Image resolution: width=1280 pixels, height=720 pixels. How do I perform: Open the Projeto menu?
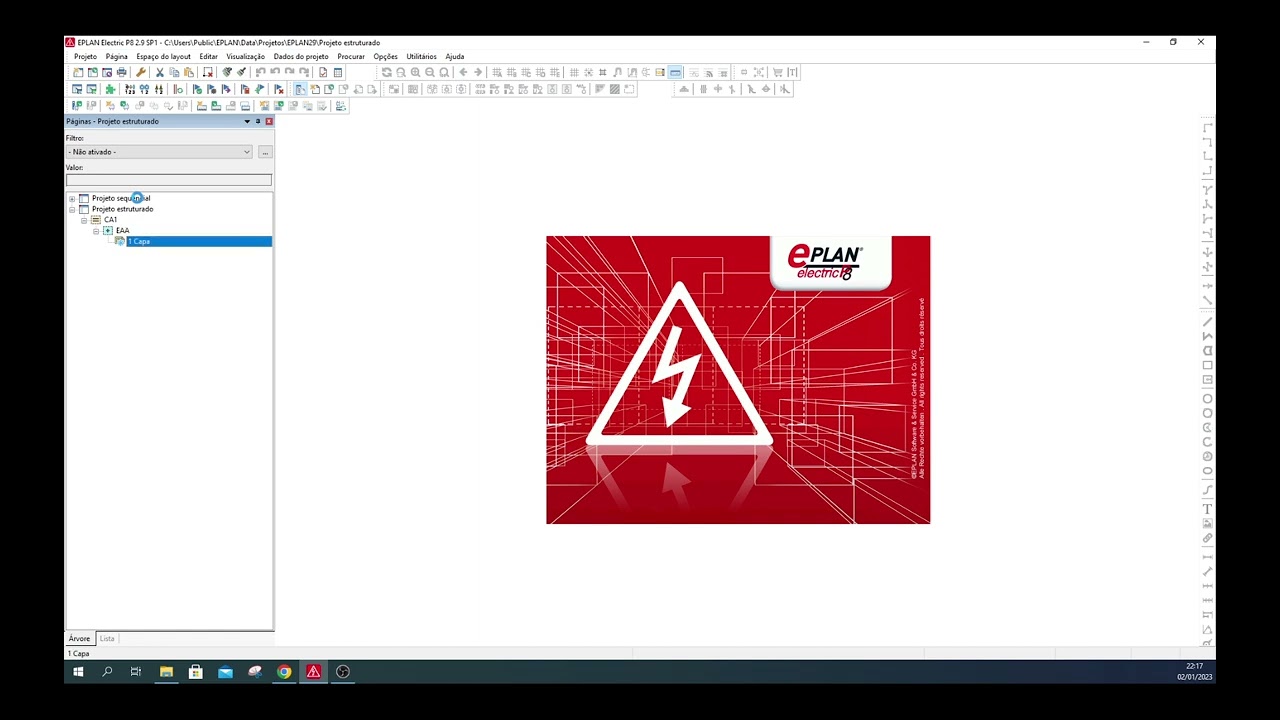pyautogui.click(x=85, y=56)
